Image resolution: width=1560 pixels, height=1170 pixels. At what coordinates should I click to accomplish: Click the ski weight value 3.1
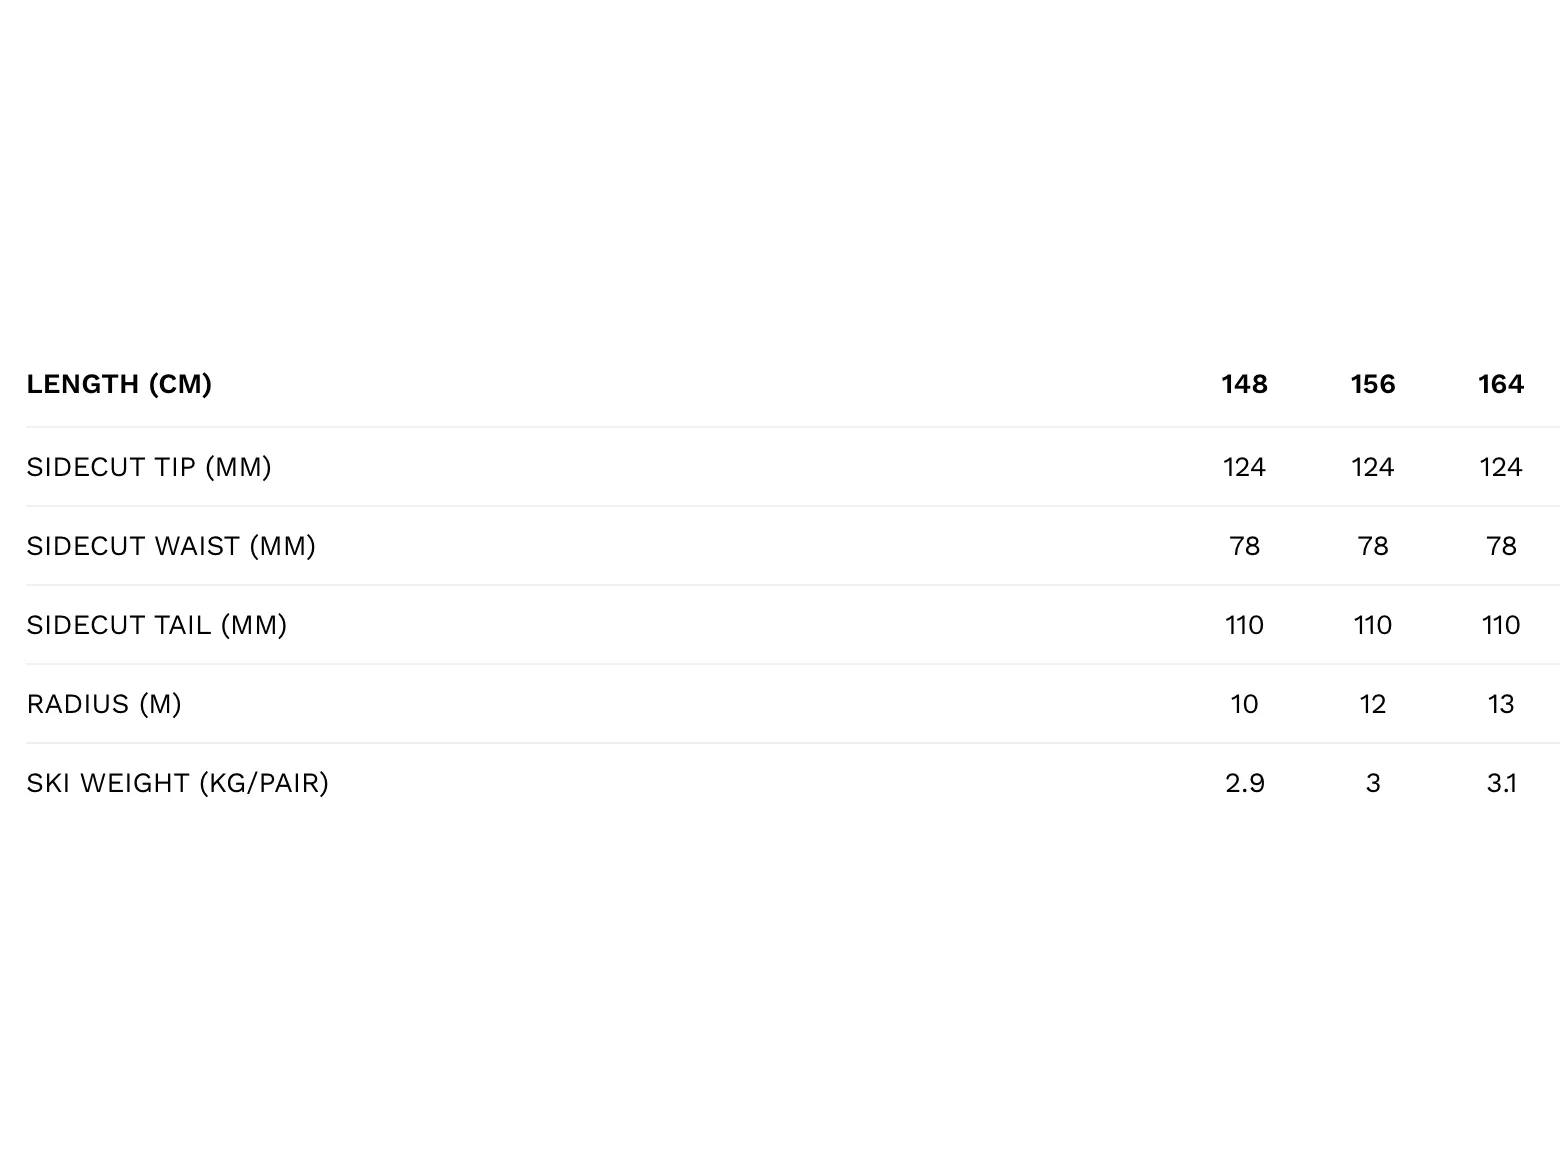click(1501, 783)
